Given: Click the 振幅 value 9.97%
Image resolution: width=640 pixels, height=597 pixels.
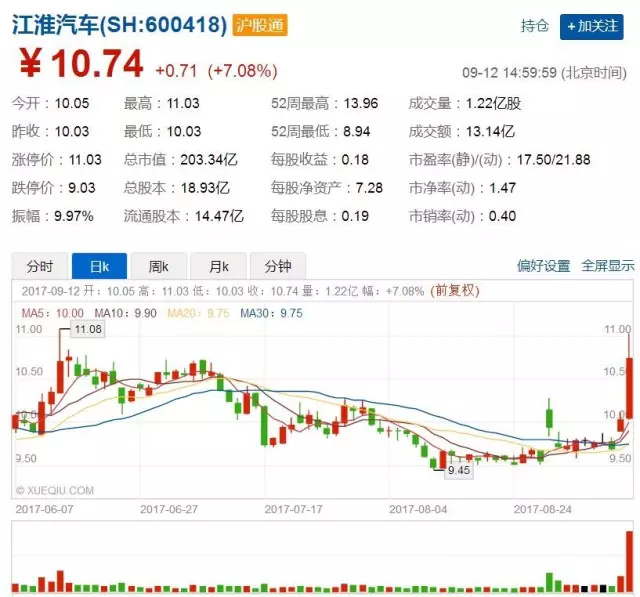Looking at the screenshot, I should (x=74, y=216).
